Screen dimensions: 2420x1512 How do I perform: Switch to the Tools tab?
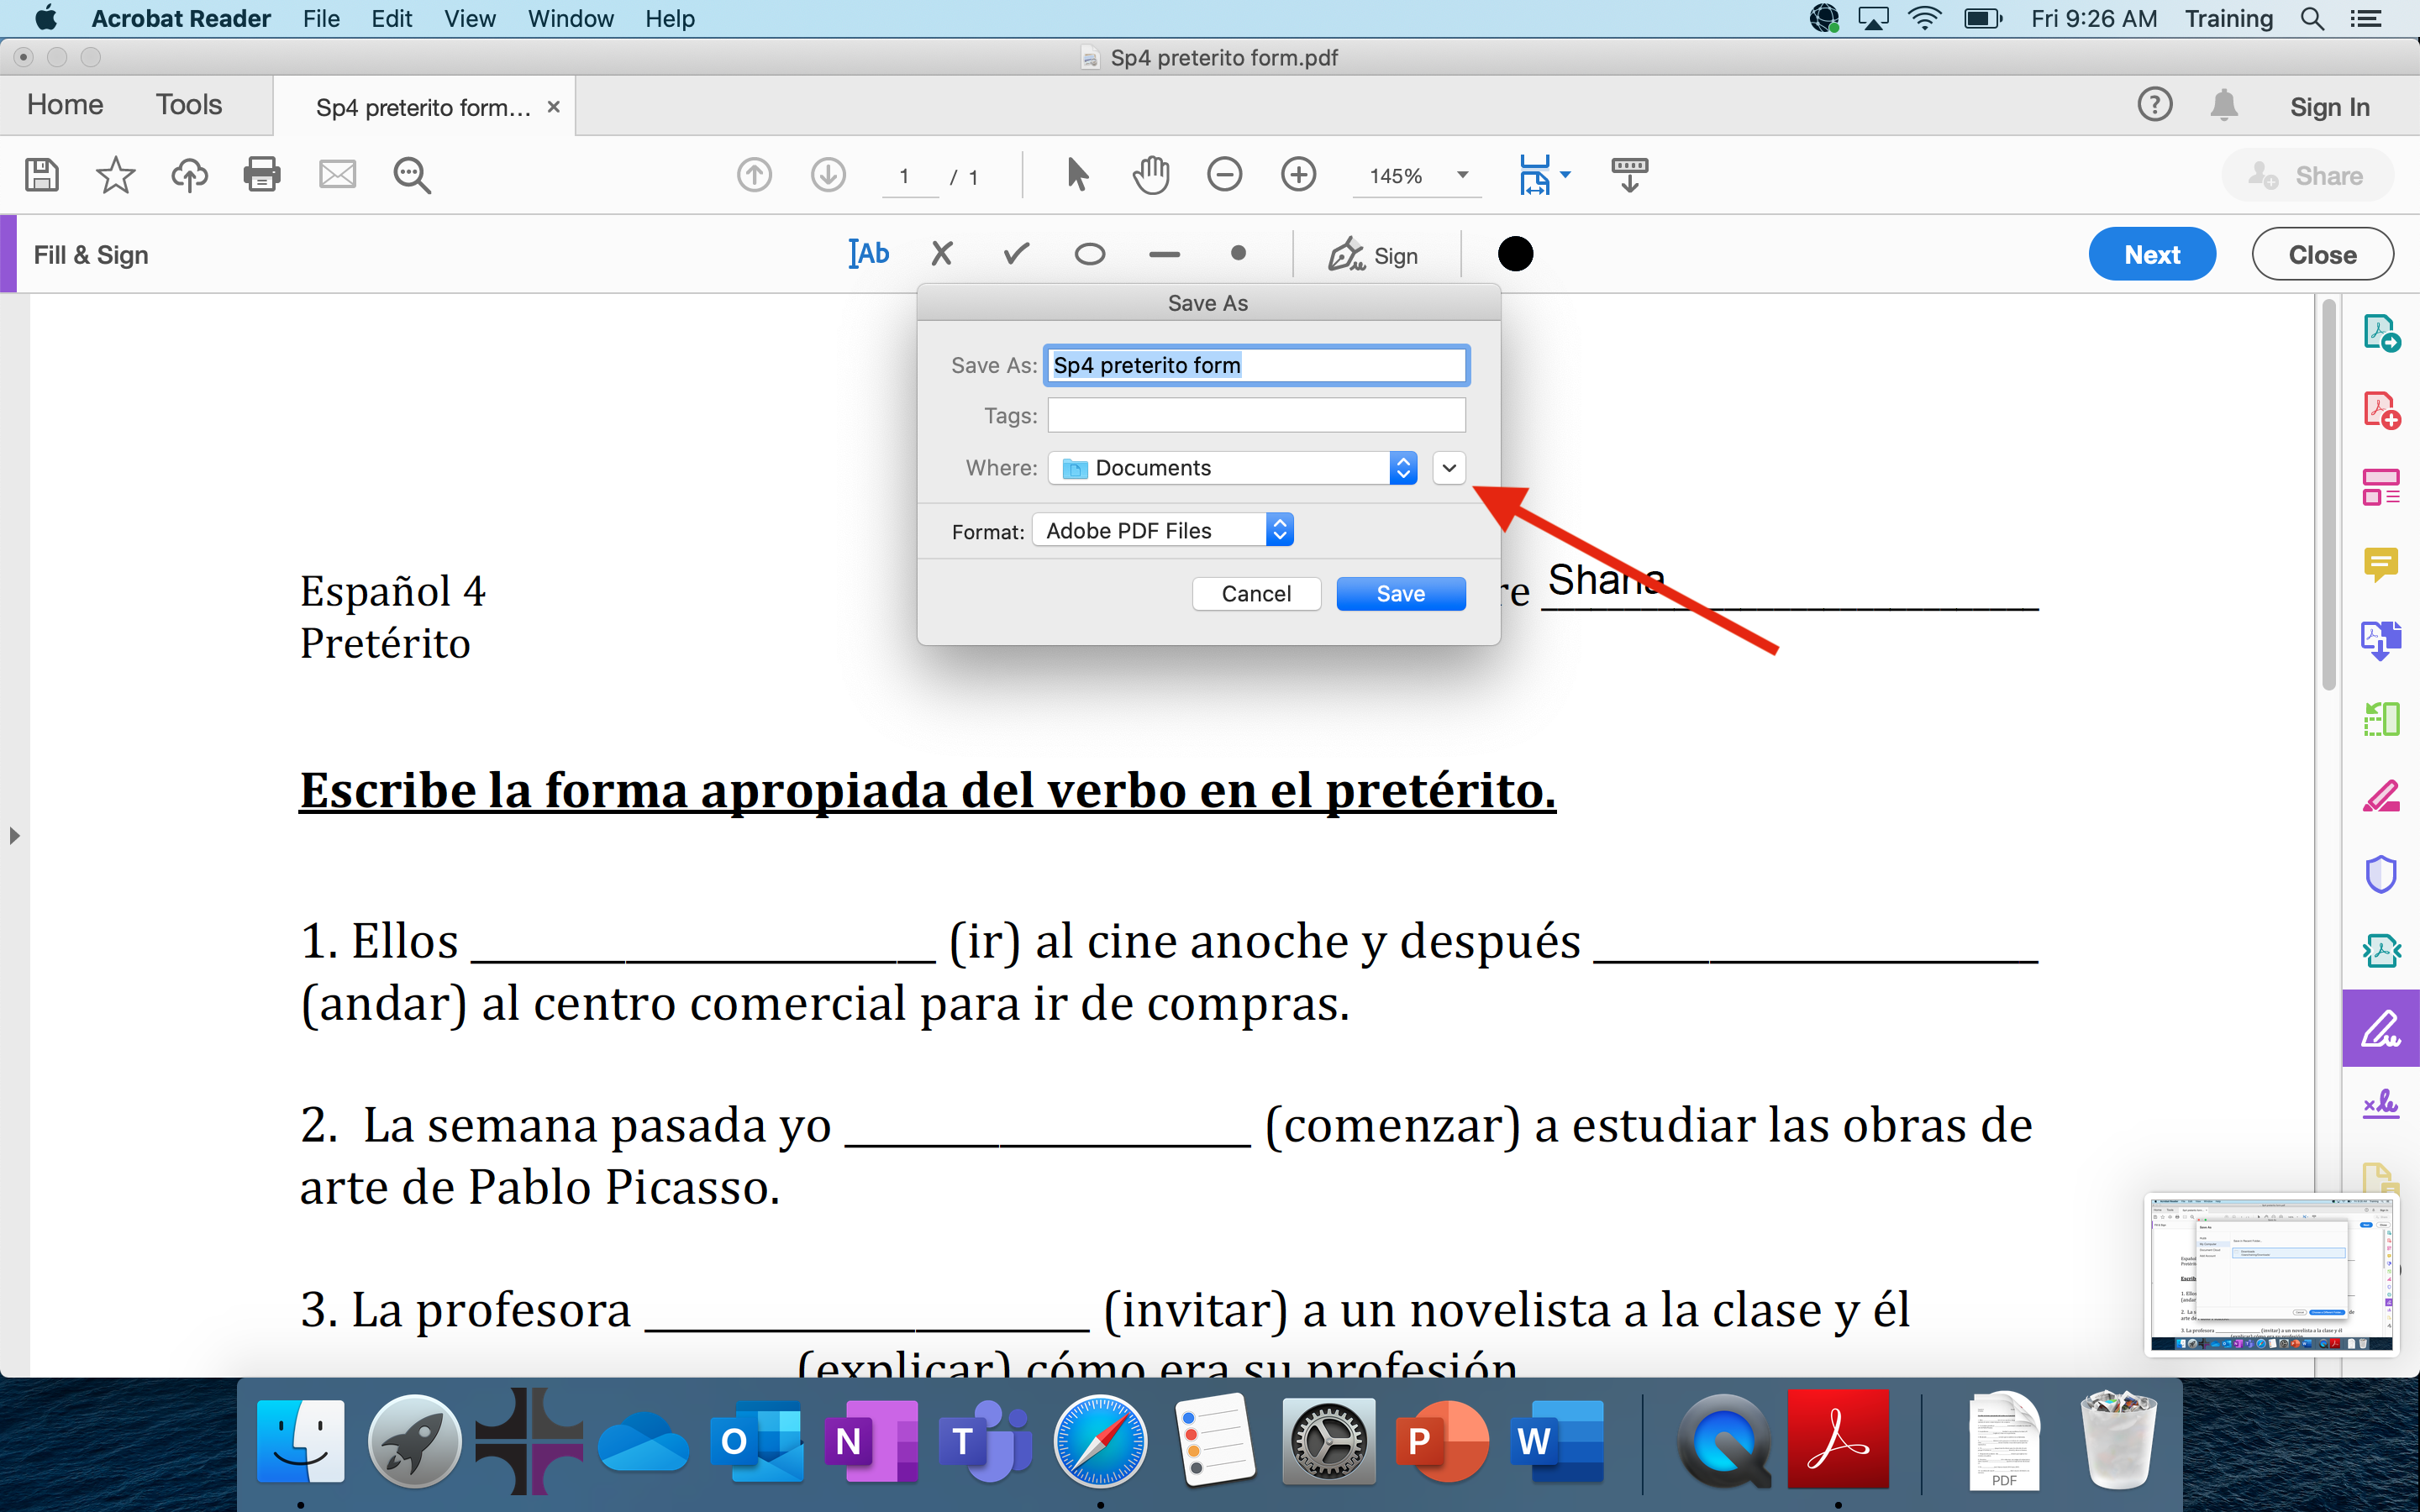(189, 105)
